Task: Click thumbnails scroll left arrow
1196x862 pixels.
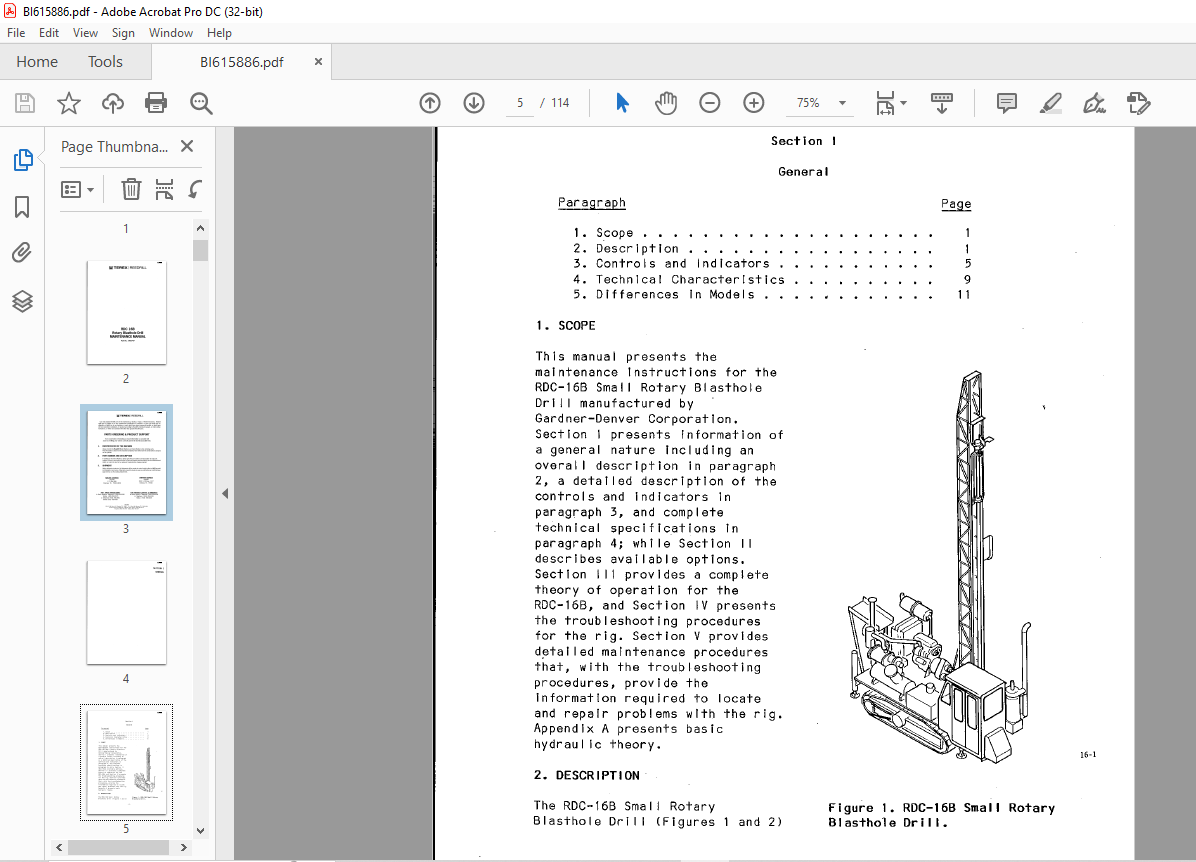Action: (x=59, y=848)
